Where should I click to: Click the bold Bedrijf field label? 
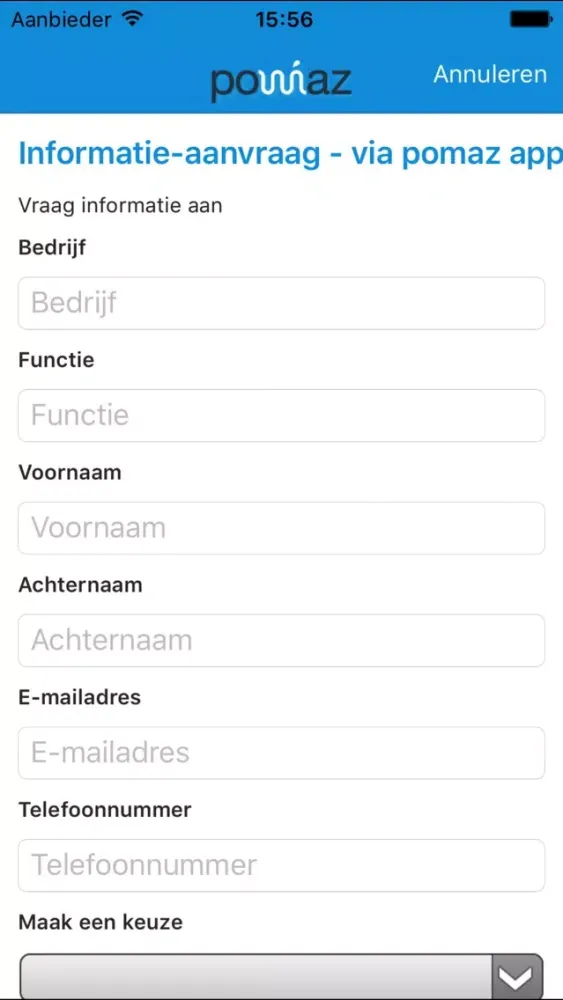pyautogui.click(x=52, y=247)
